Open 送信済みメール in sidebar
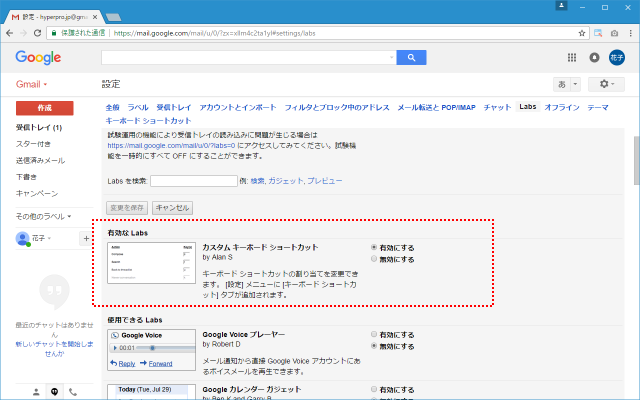 40,160
